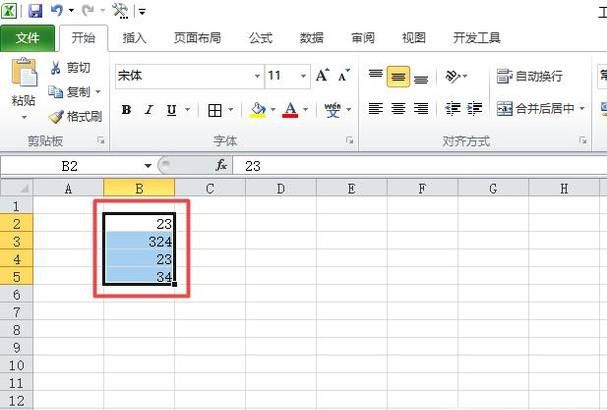Toggle Bold formatting
The image size is (607, 410).
[126, 110]
